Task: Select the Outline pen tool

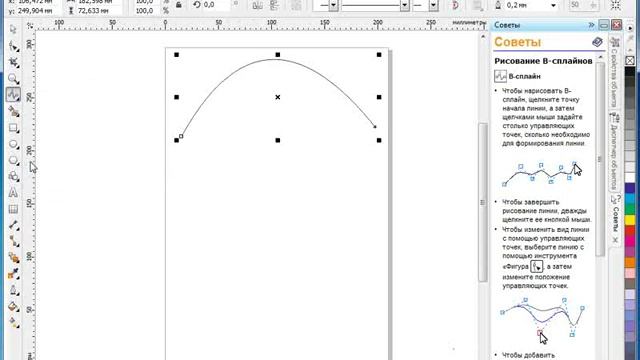Action: [x=13, y=290]
